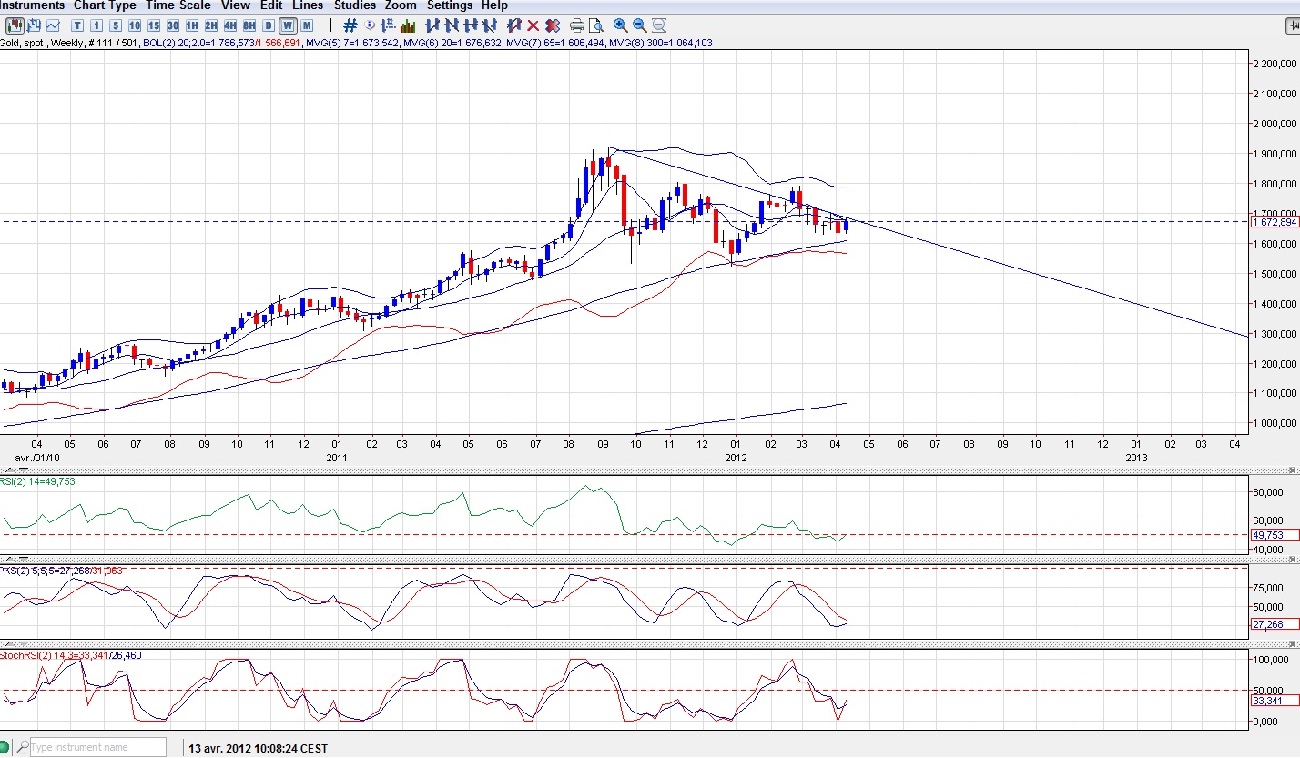Zoom in with the magnifier plus icon
The width and height of the screenshot is (1300, 758).
(x=620, y=25)
